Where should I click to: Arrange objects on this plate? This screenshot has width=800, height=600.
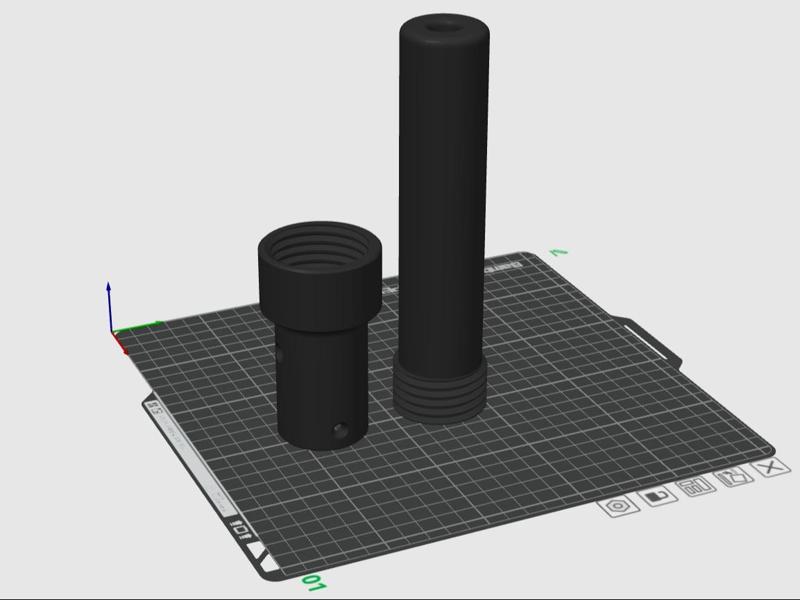pos(695,485)
